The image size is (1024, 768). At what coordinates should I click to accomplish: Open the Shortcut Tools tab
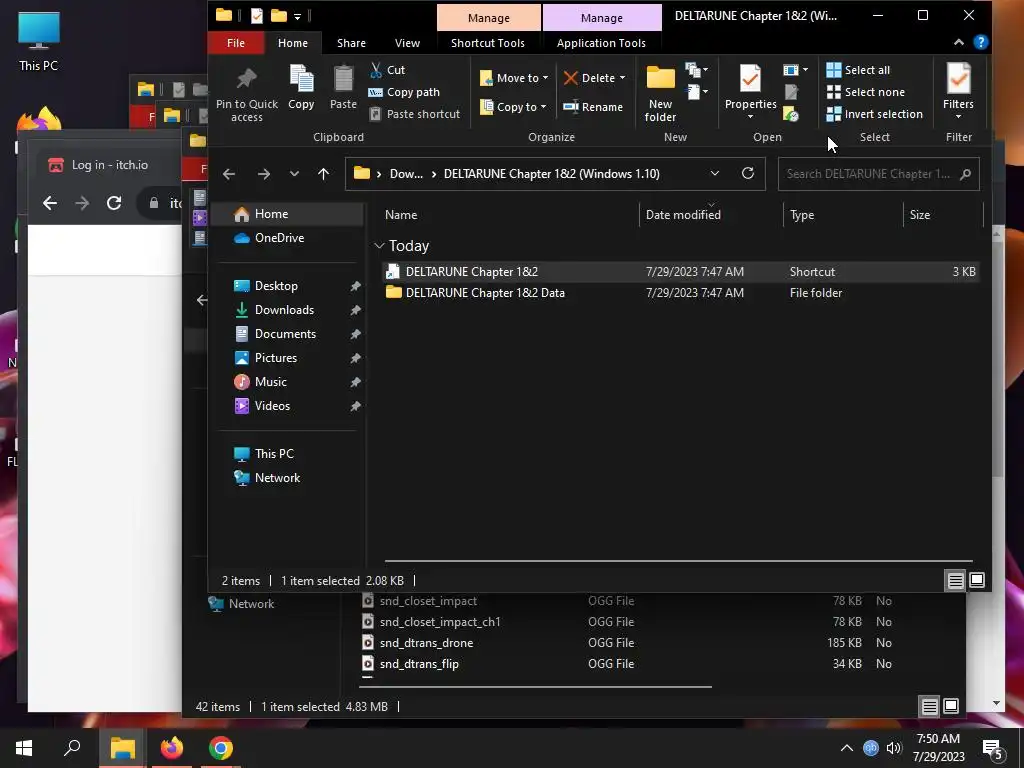click(x=488, y=43)
